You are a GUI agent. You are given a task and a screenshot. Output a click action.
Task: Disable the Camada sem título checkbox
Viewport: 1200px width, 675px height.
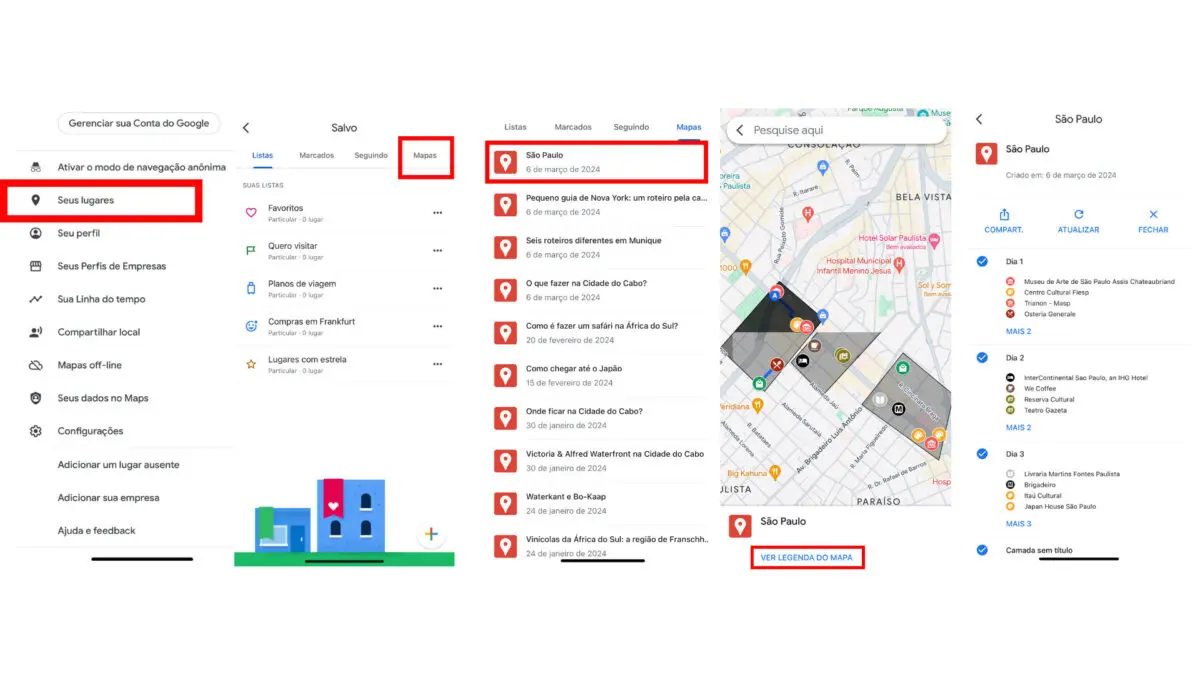(x=982, y=549)
